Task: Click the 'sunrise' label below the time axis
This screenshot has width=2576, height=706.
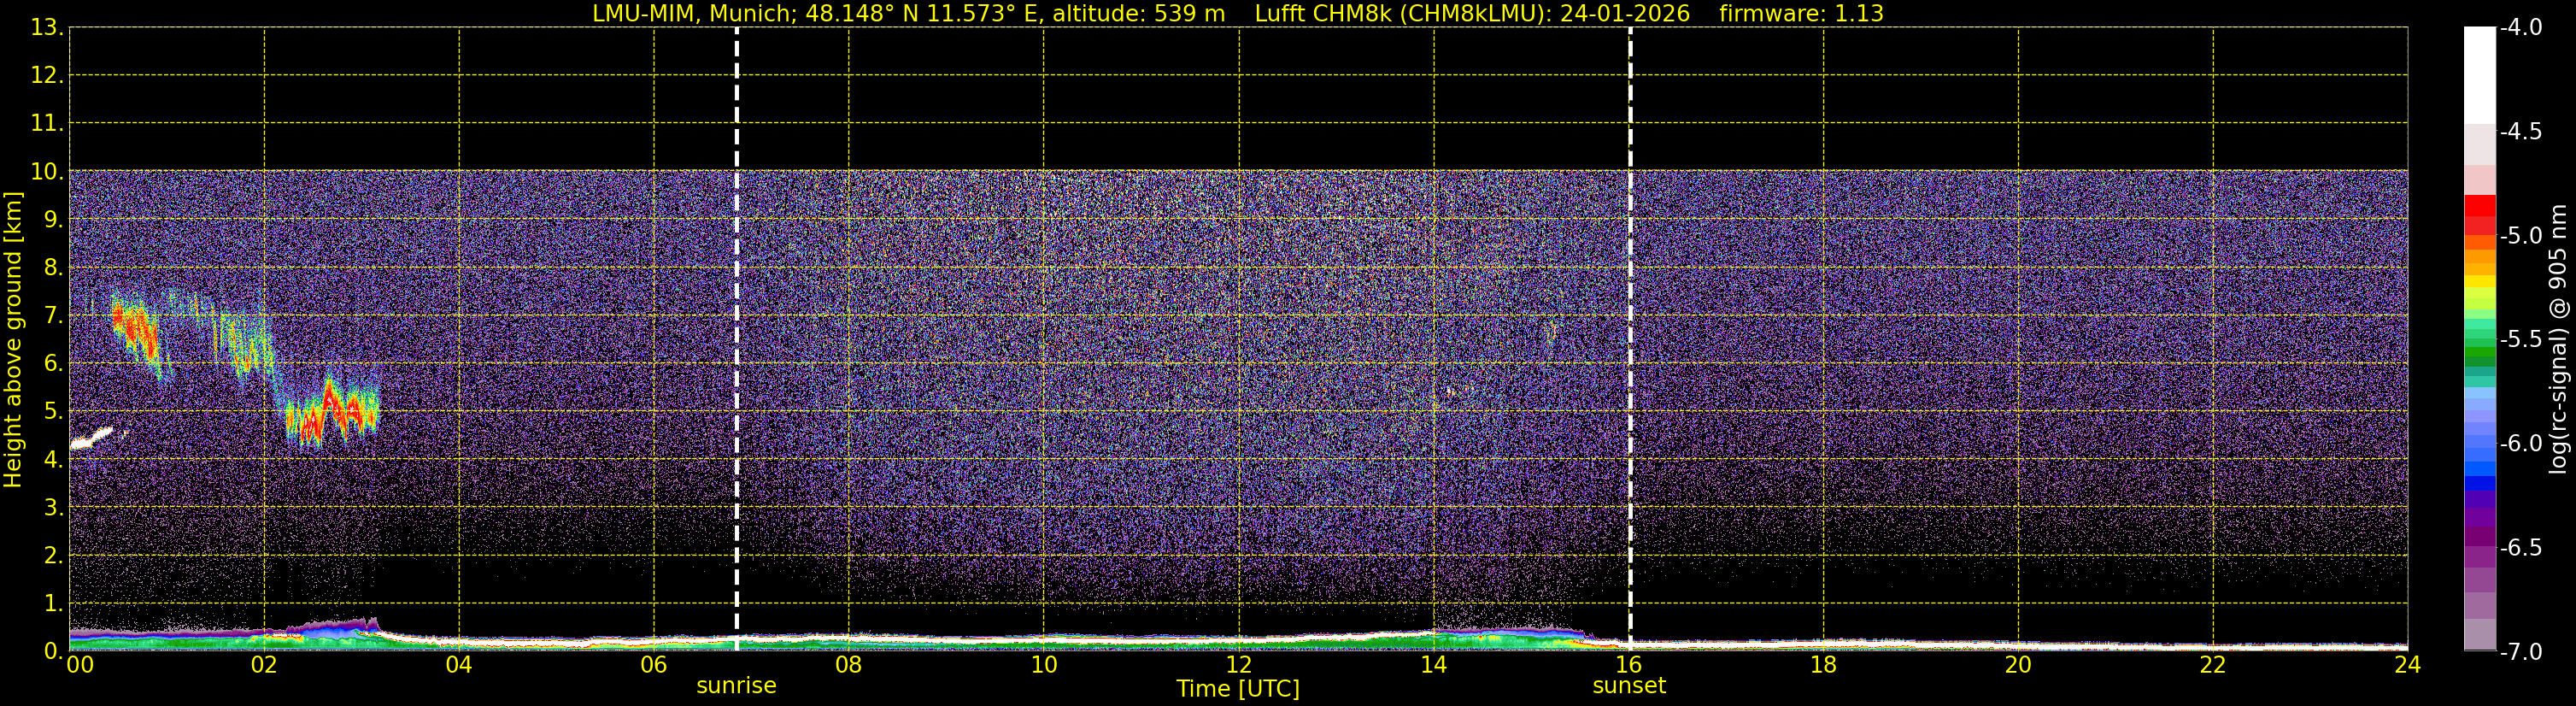Action: tap(736, 686)
